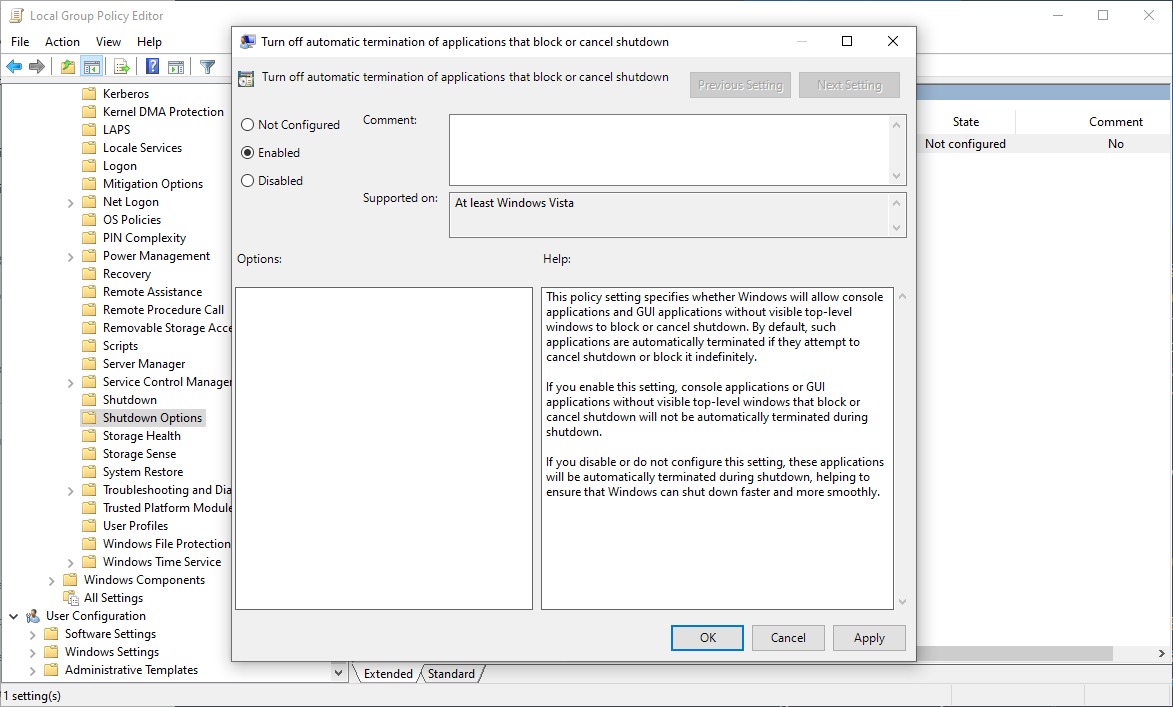The image size is (1173, 707).
Task: Go up one level folder icon
Action: [68, 67]
